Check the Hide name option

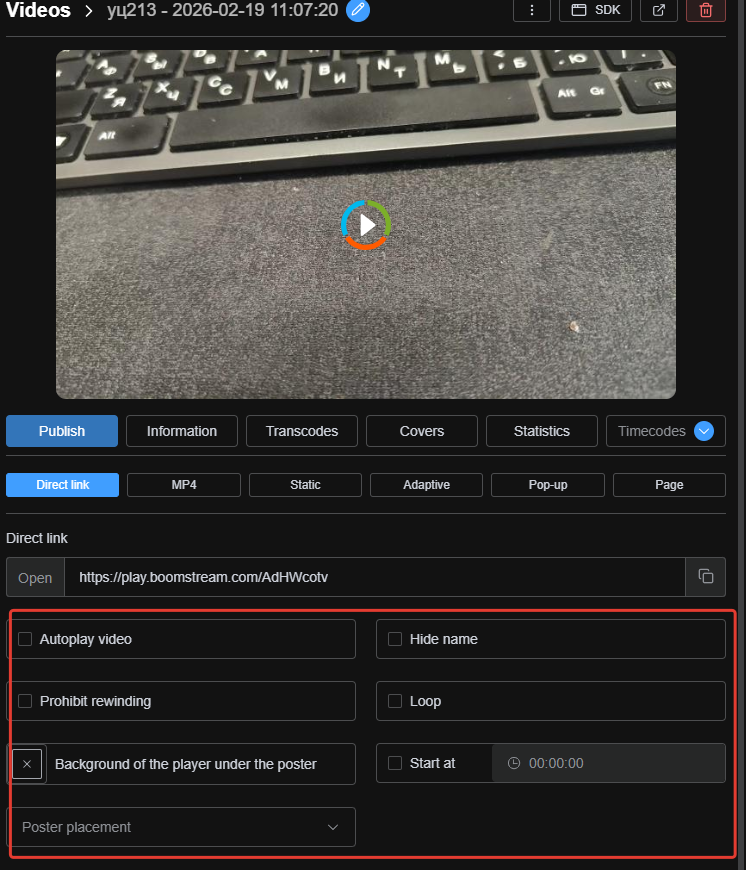[x=395, y=639]
